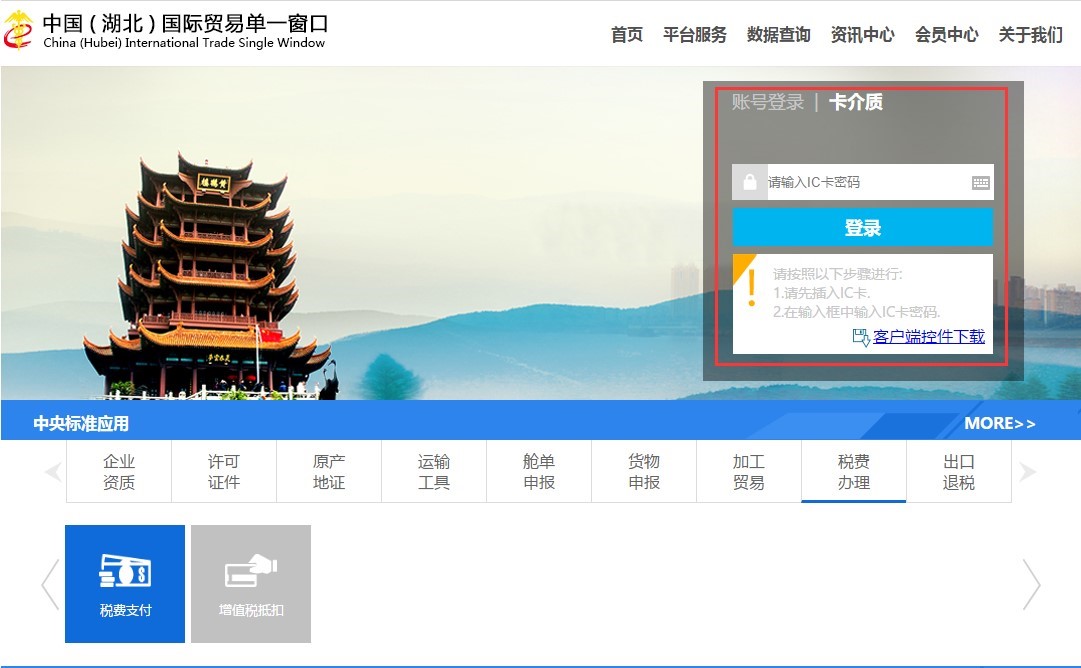Focus the IC card password input field
The image size is (1081, 668).
(x=865, y=183)
